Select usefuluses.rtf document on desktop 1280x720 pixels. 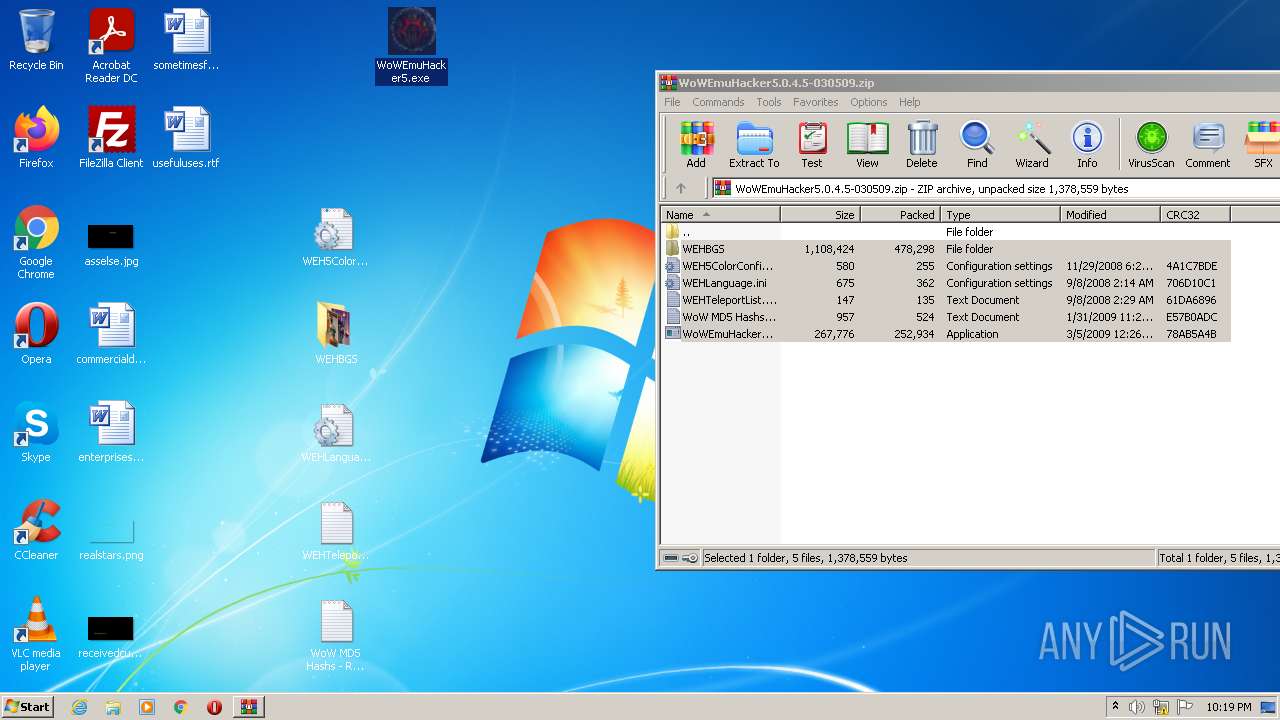coord(186,138)
